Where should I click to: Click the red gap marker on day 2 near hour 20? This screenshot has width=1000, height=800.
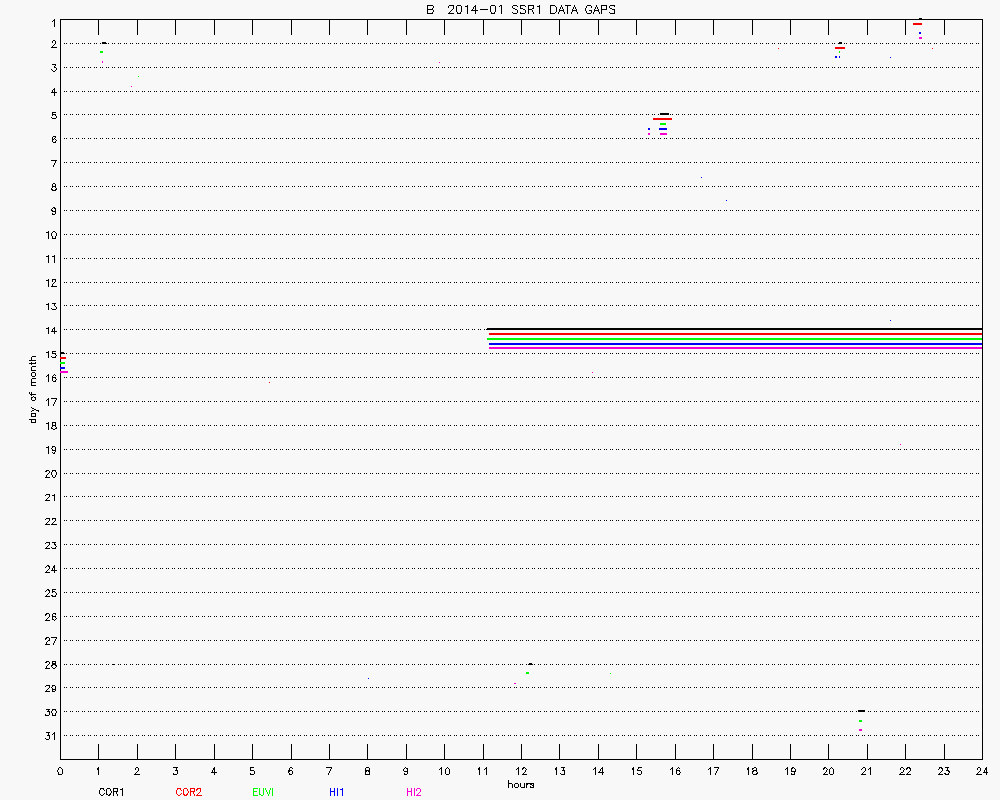tap(840, 48)
